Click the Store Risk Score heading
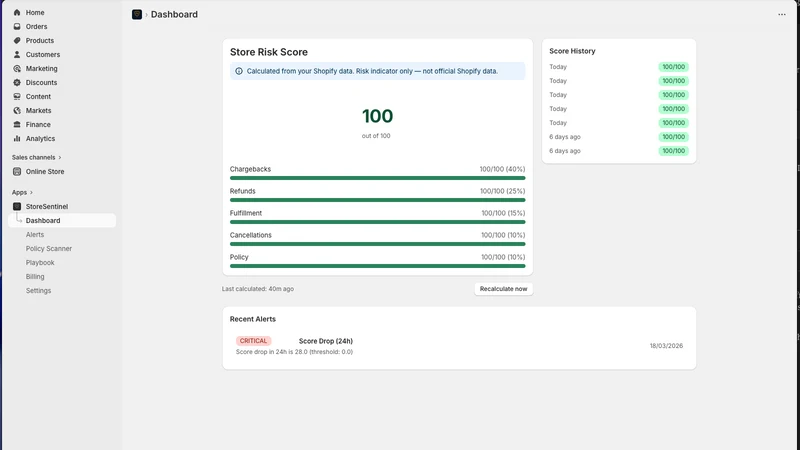Screen dimensions: 800x450 tap(268, 52)
